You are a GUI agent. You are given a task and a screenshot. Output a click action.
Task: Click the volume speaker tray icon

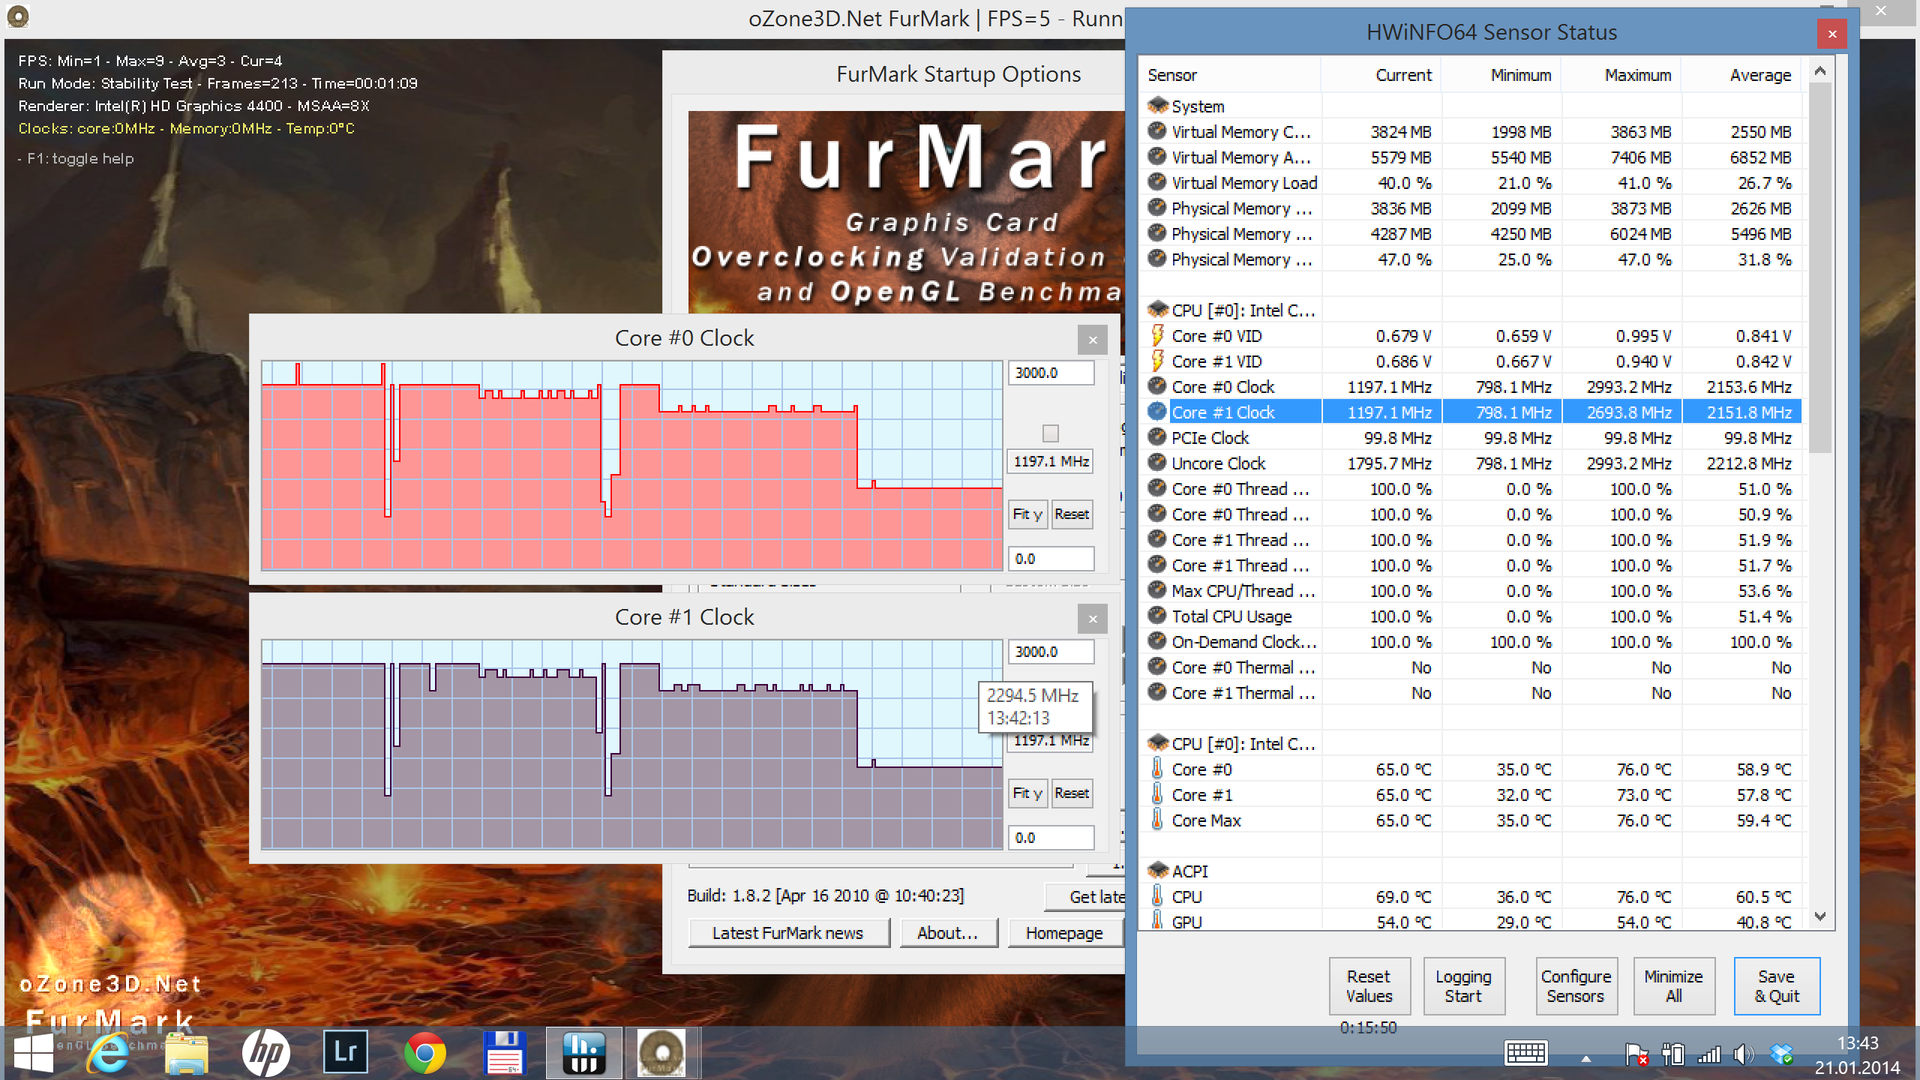(1743, 1054)
